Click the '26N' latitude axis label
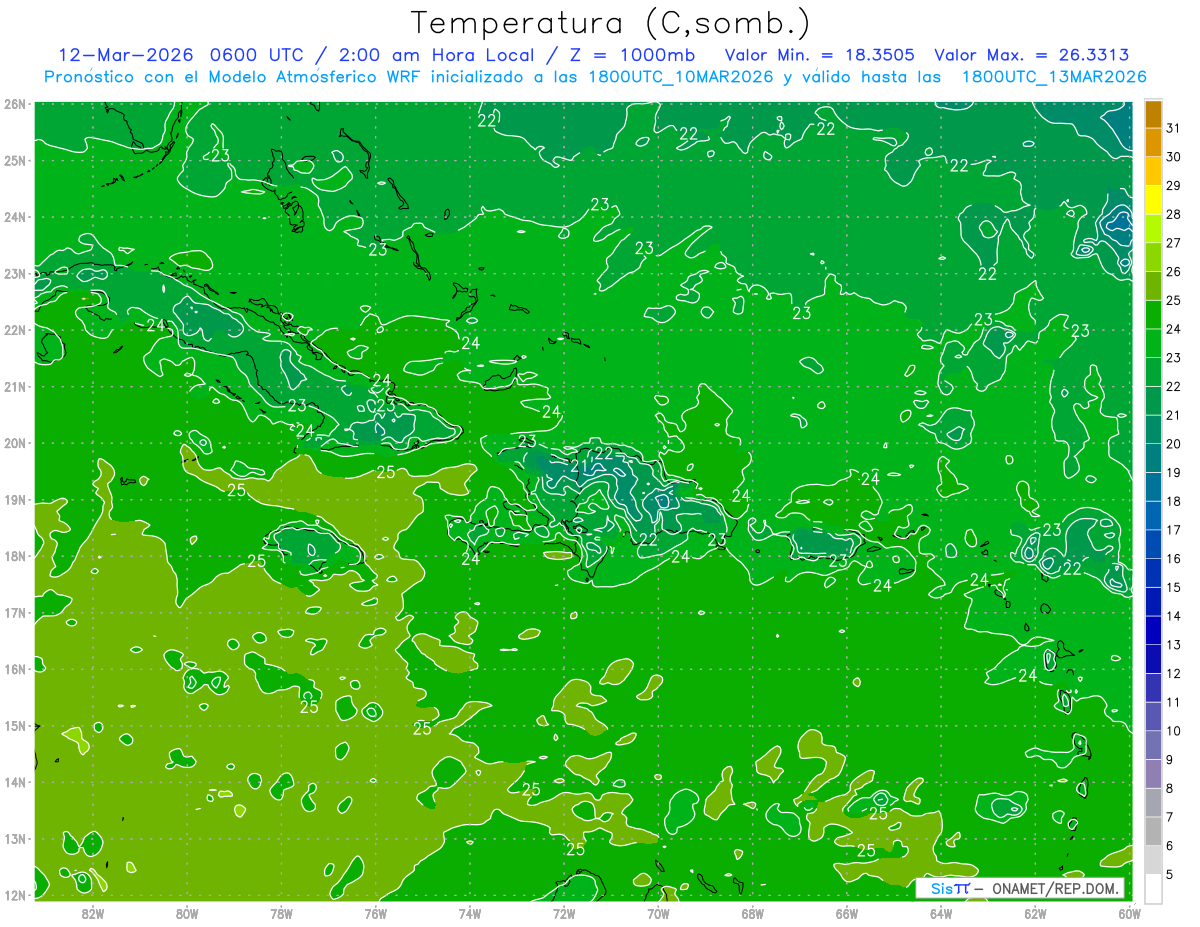 point(15,104)
